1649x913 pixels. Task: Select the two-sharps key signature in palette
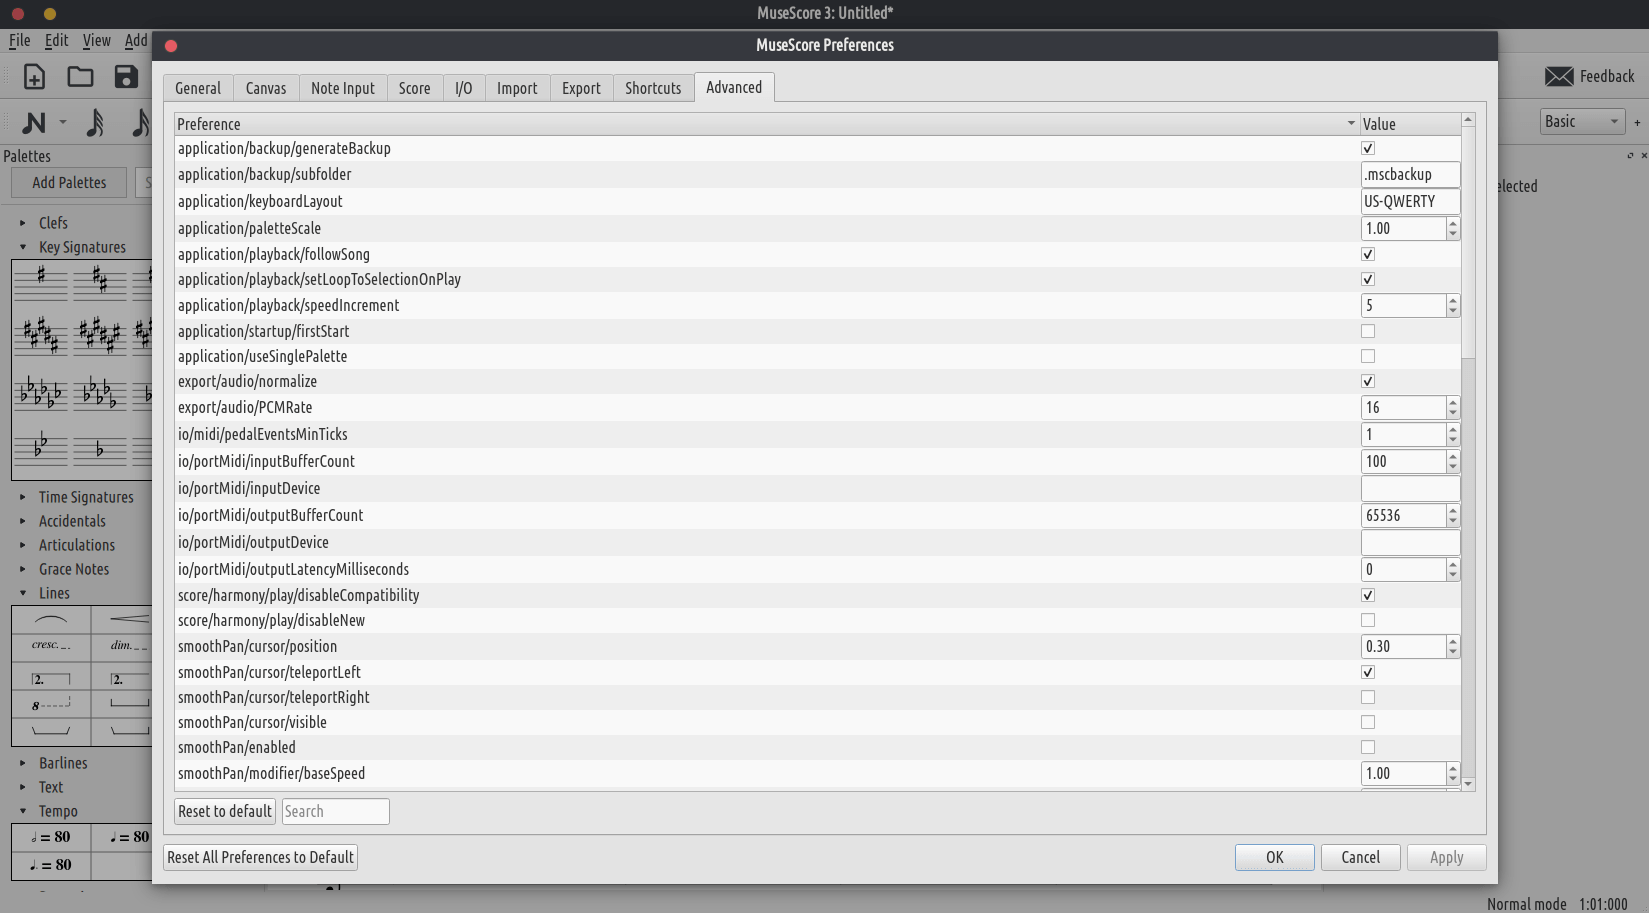(x=99, y=281)
